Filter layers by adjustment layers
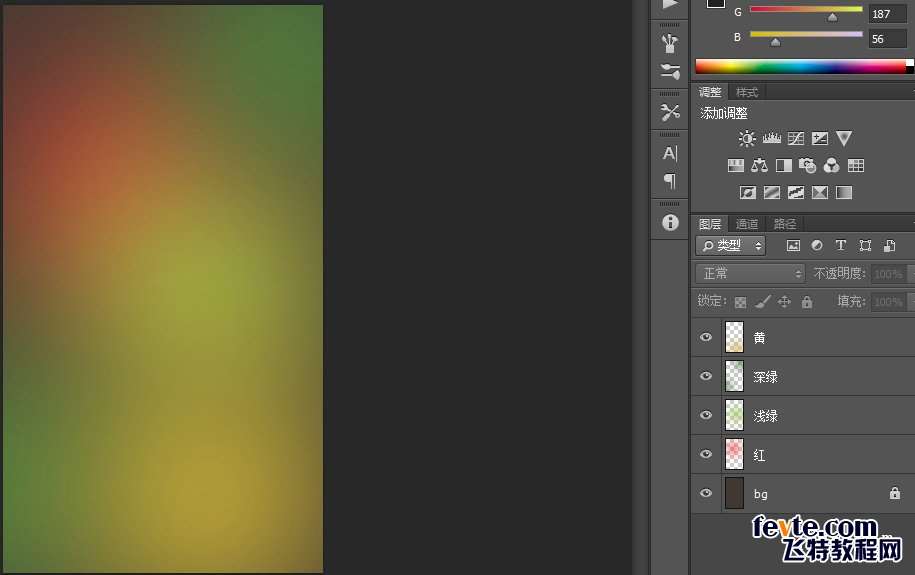The width and height of the screenshot is (915, 575). [x=817, y=246]
